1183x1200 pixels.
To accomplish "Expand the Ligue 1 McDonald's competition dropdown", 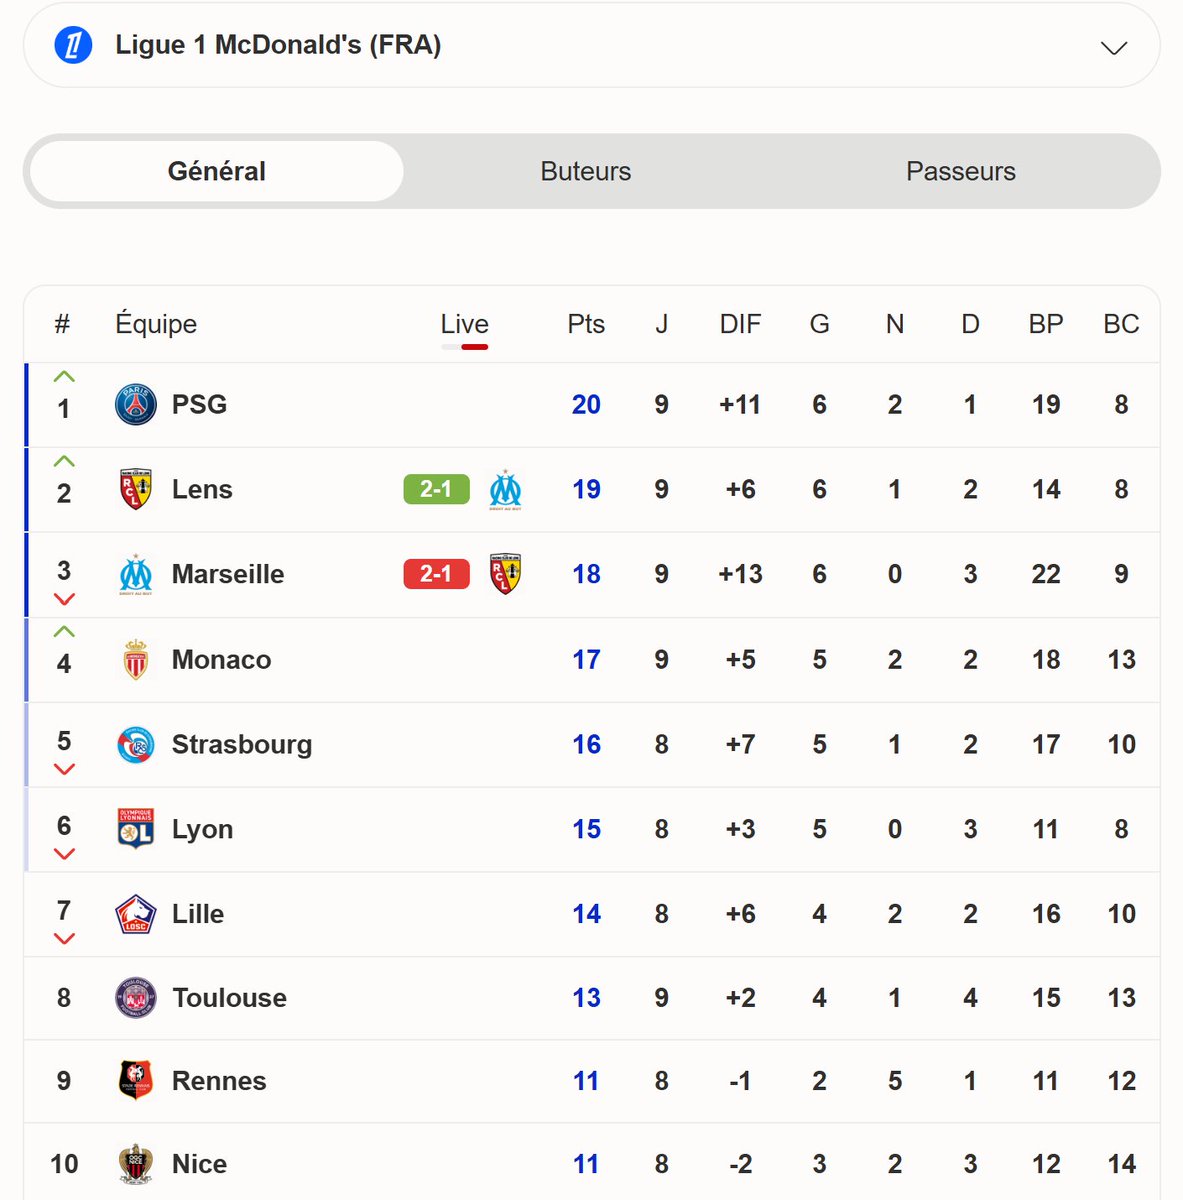I will point(592,45).
